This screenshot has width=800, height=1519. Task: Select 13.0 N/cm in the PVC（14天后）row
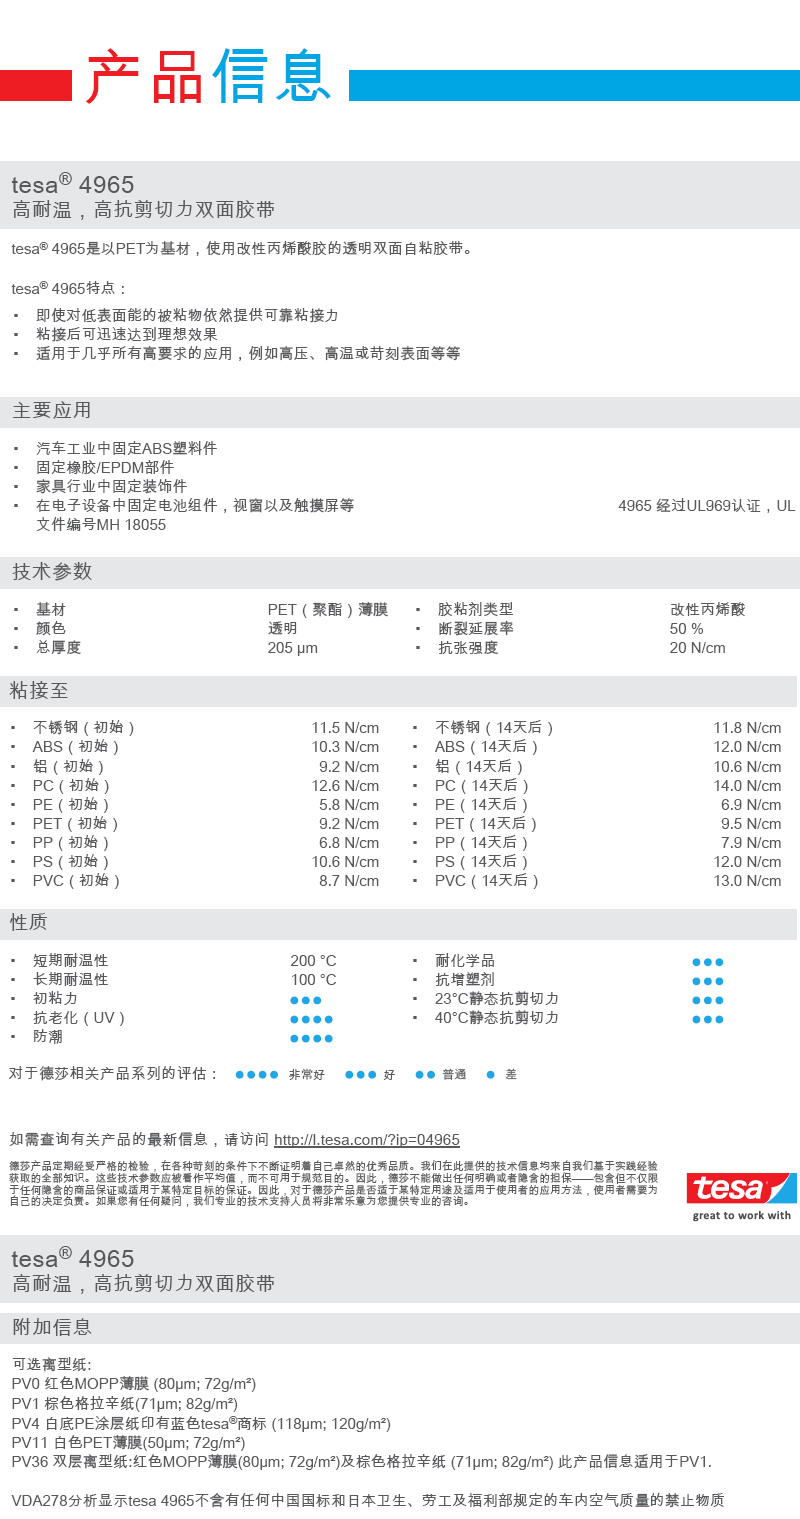747,880
